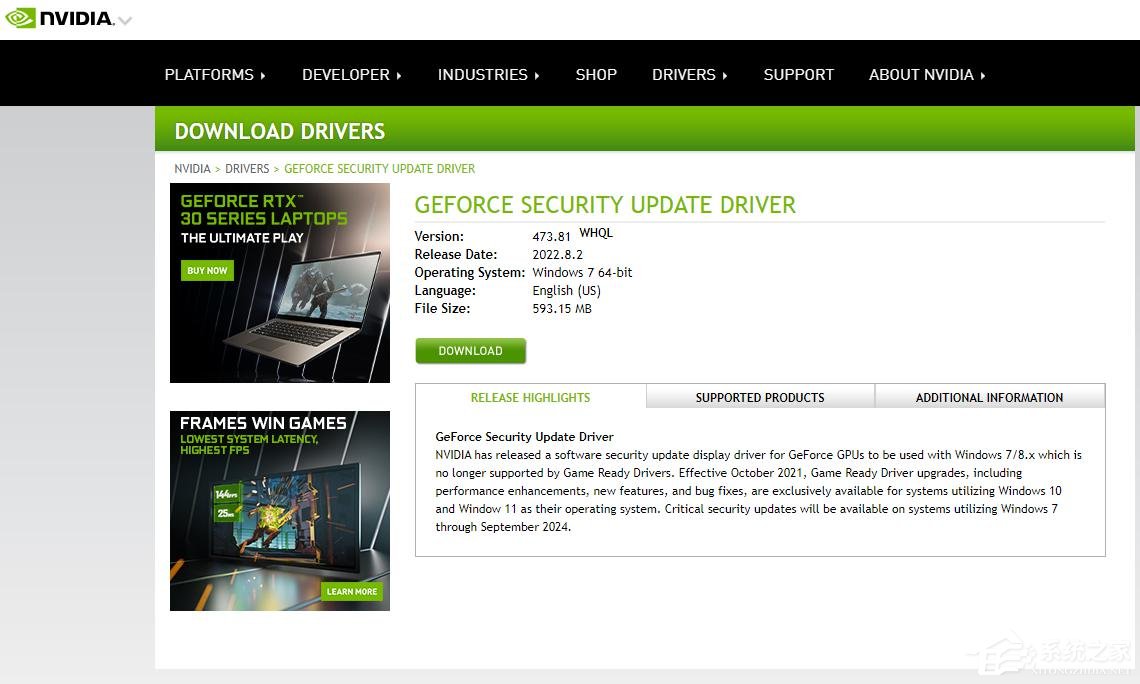Click Buy Now on RTX laptops ad

tap(207, 271)
